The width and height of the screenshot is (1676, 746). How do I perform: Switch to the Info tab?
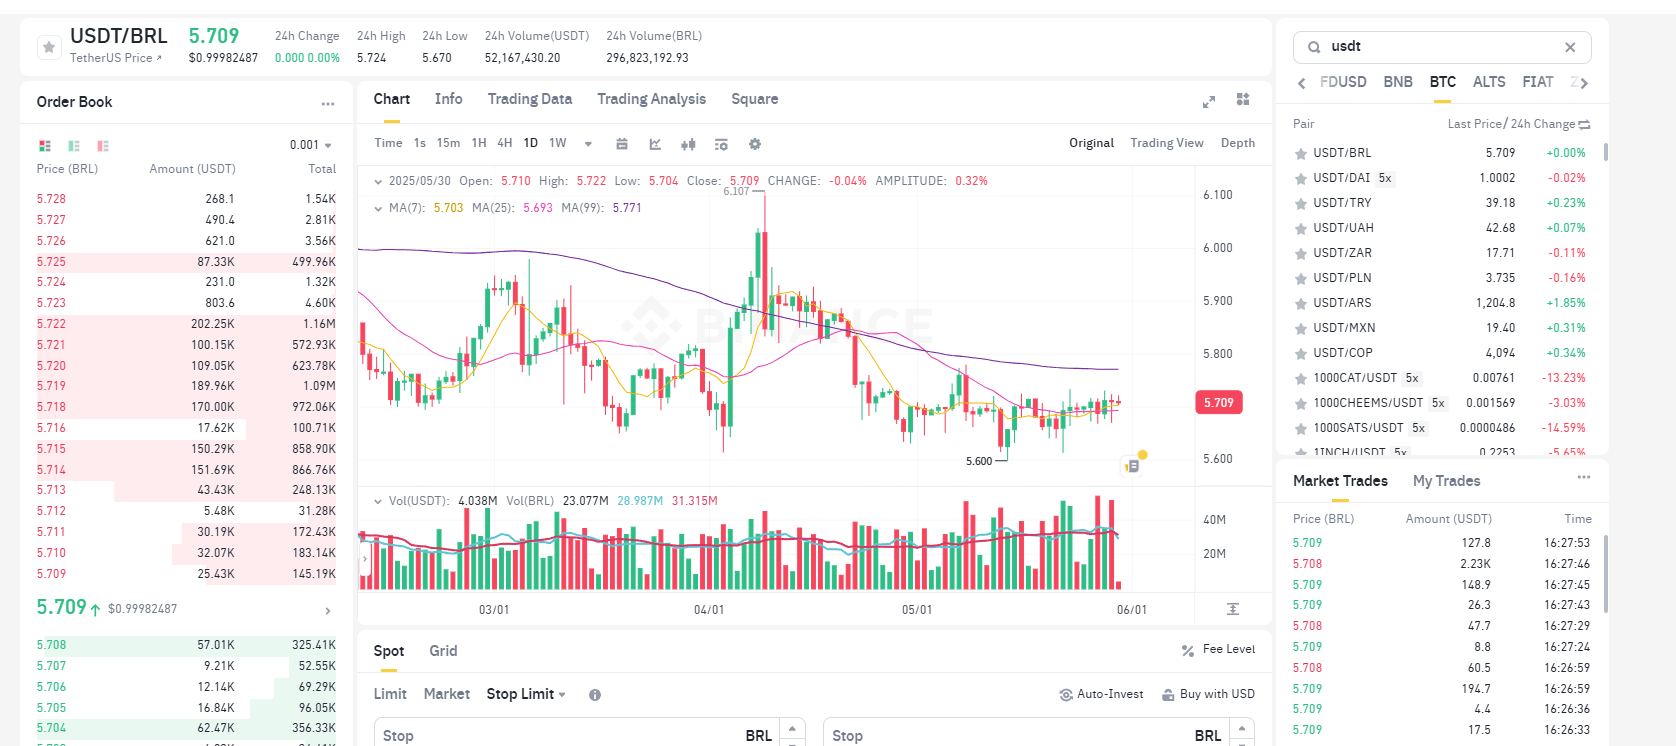(x=449, y=99)
